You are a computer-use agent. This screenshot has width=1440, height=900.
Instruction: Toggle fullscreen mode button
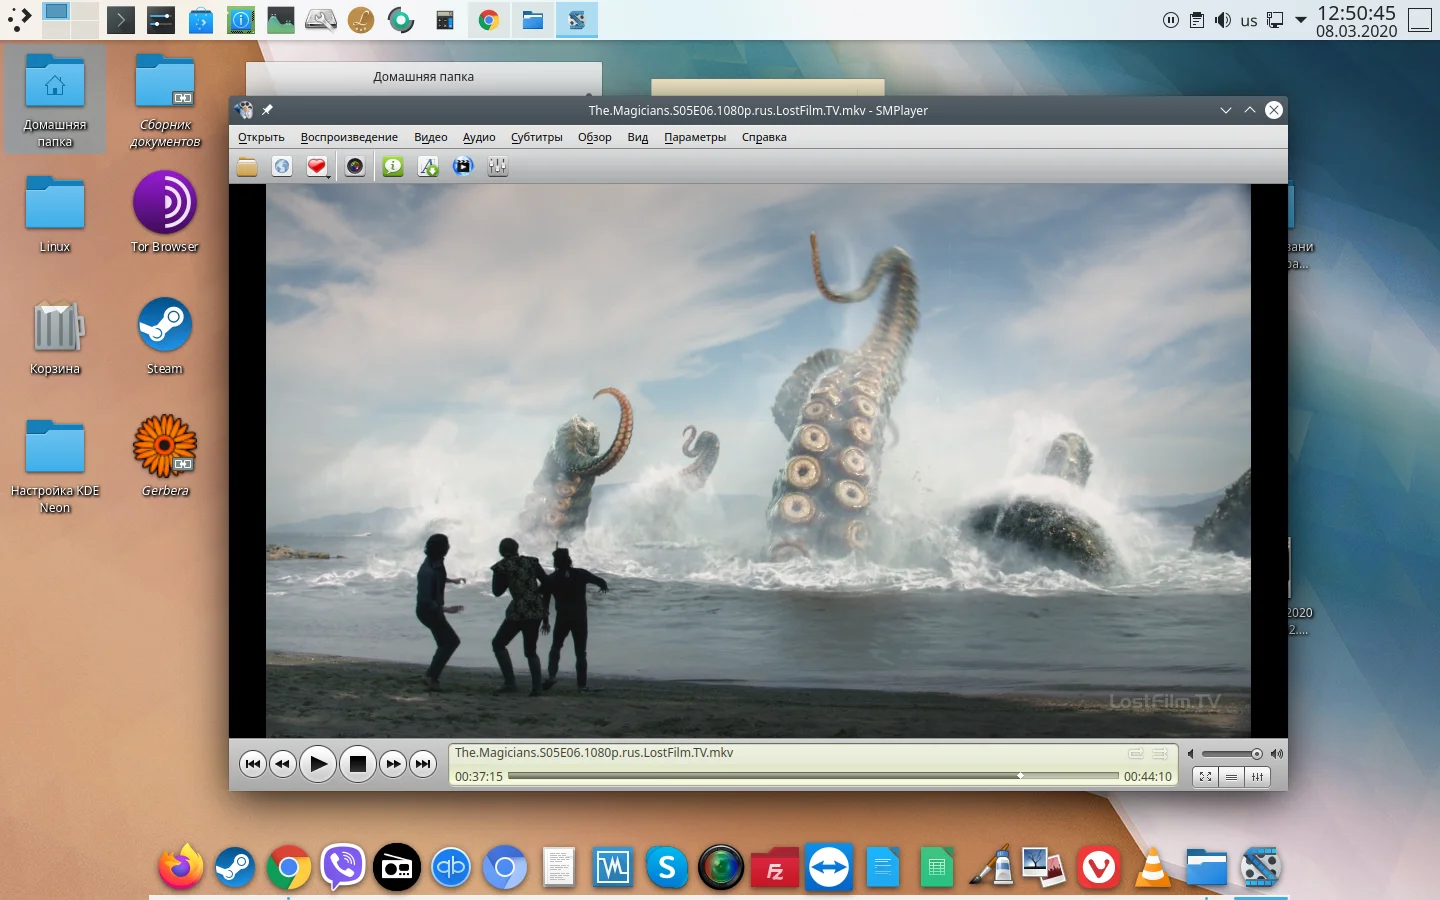click(x=1206, y=777)
